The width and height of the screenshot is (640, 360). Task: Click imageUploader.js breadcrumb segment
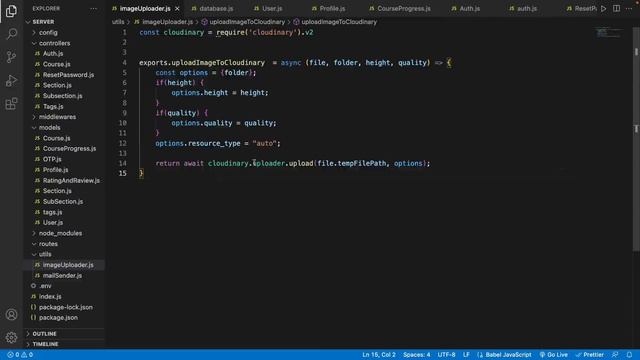[167, 22]
